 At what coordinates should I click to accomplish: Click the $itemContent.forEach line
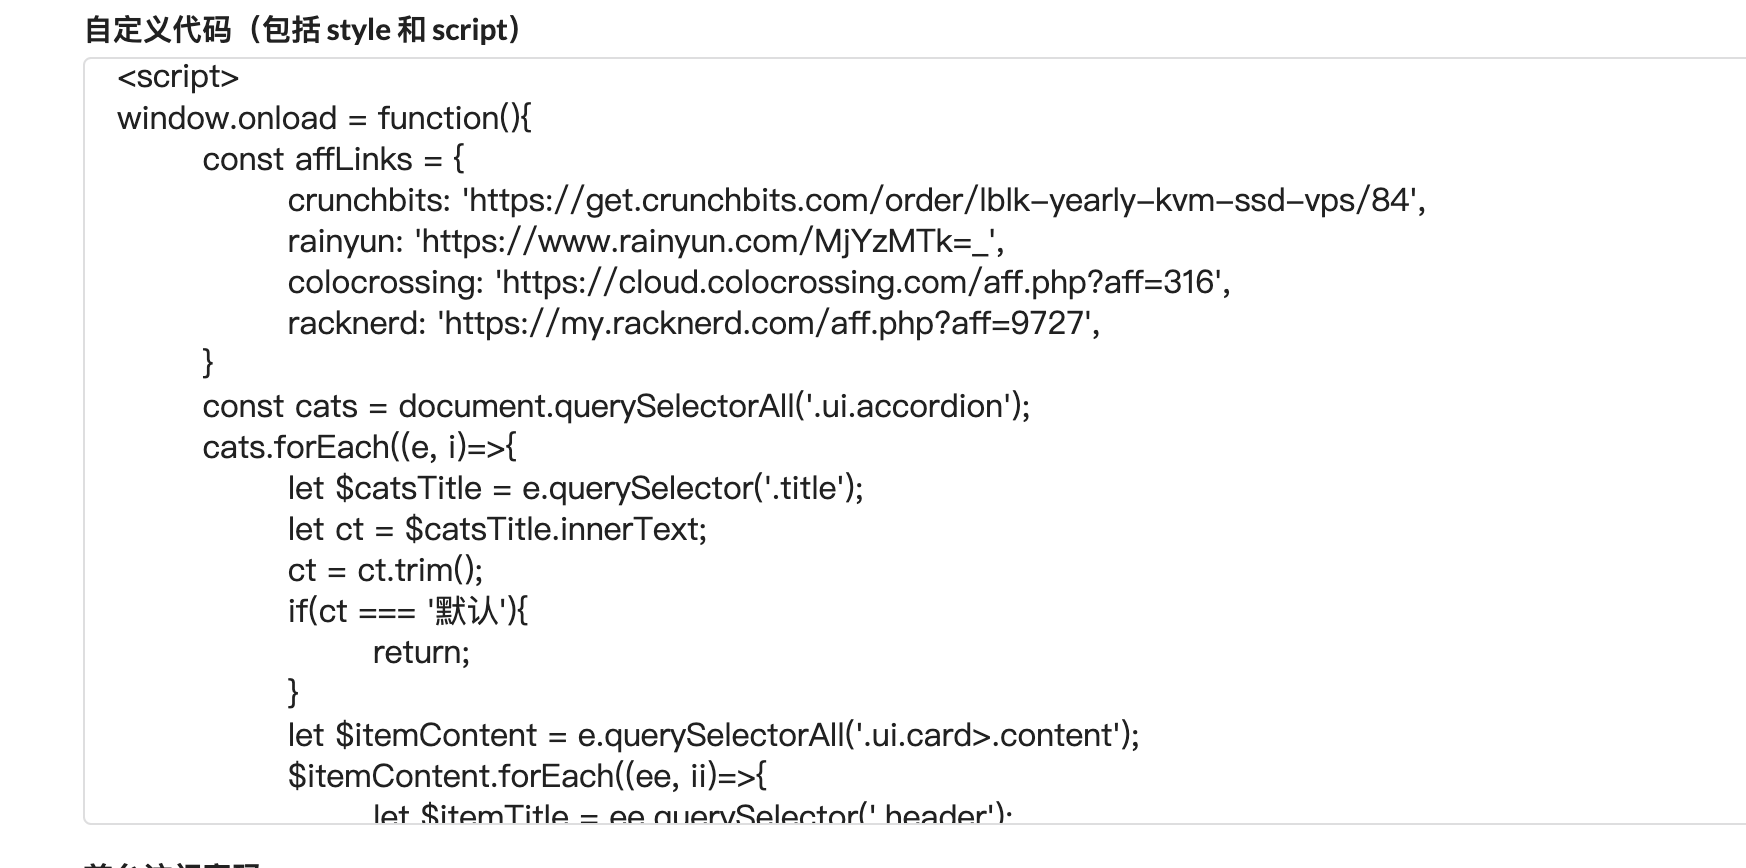(x=527, y=776)
